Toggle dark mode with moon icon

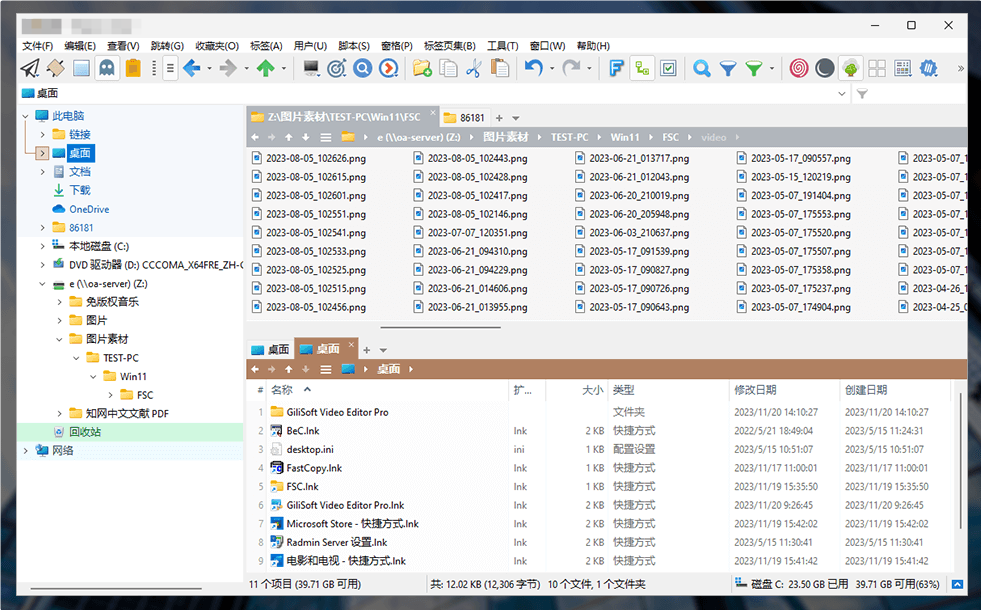click(825, 68)
